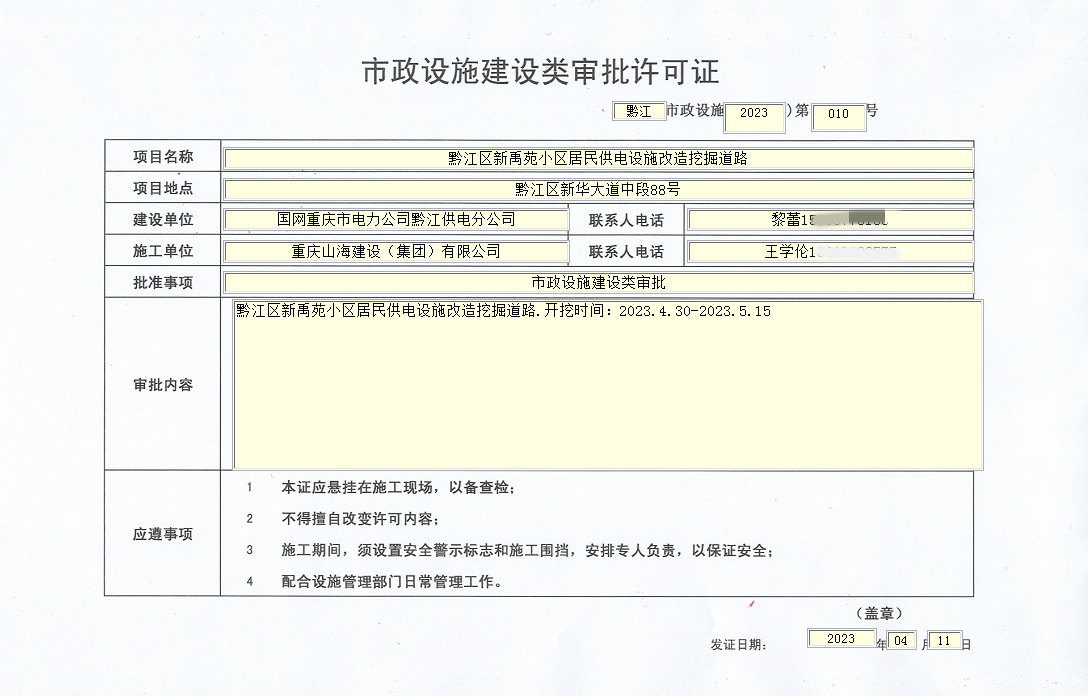Image resolution: width=1088 pixels, height=696 pixels.
Task: Click the 项目名称 field containing 黔江区新禹苑小区居民供电设施改造挖掘道路
Action: 598,159
